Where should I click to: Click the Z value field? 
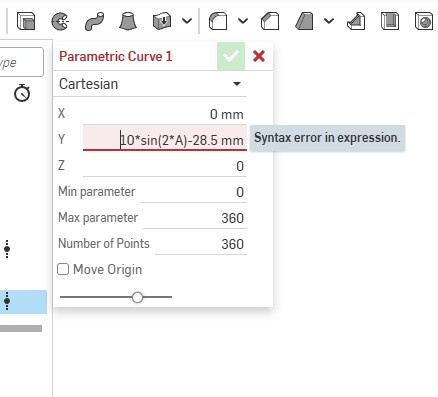pos(165,166)
